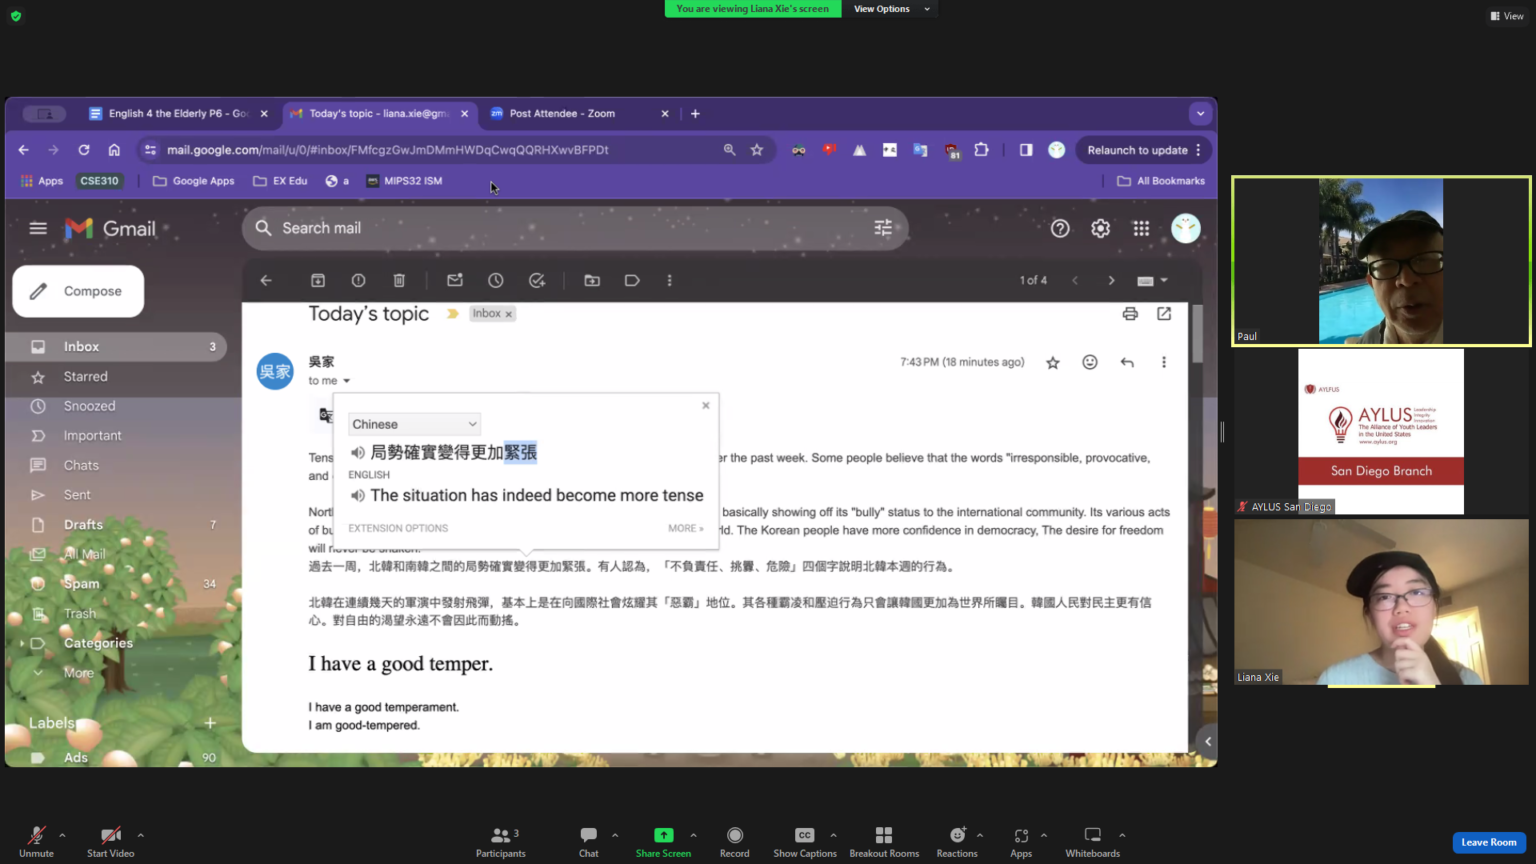The image size is (1536, 864).
Task: Print the email
Action: (x=1130, y=314)
